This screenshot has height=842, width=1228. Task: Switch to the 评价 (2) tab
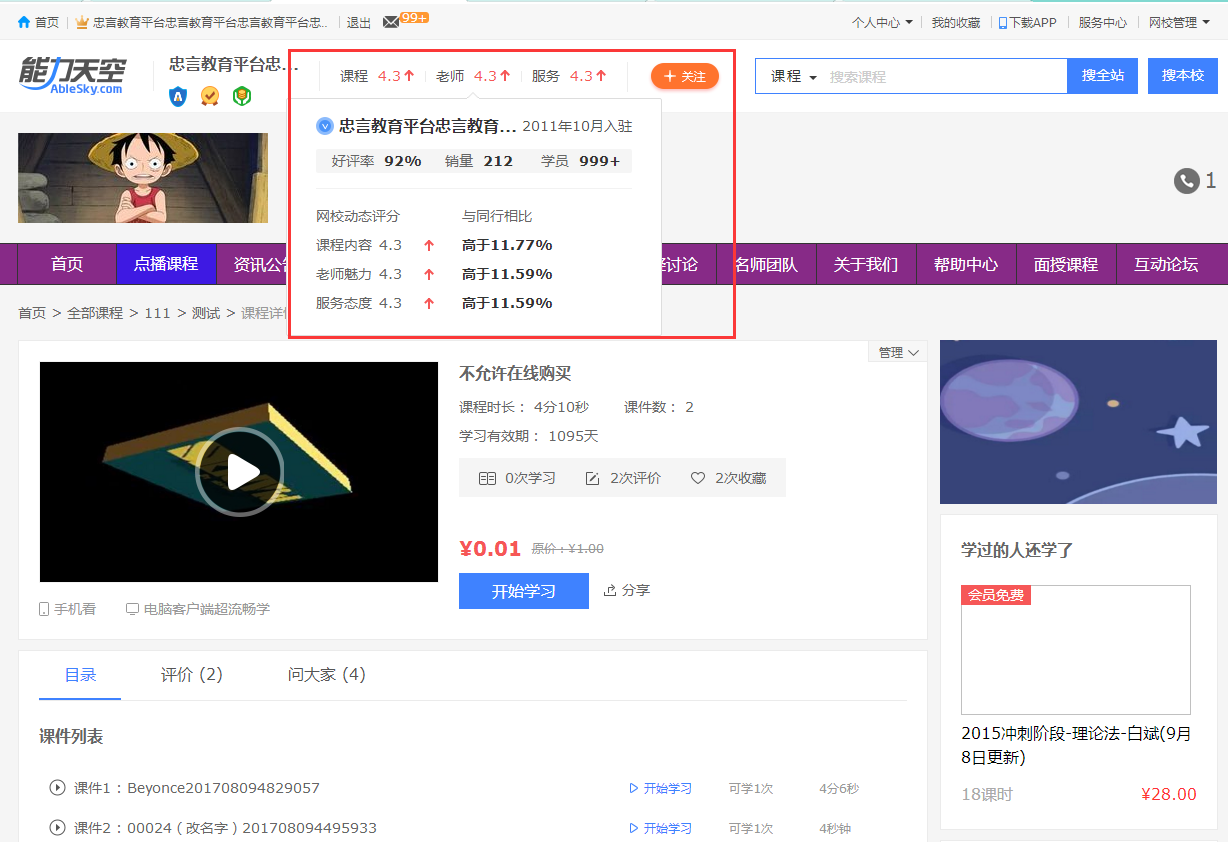pyautogui.click(x=191, y=675)
